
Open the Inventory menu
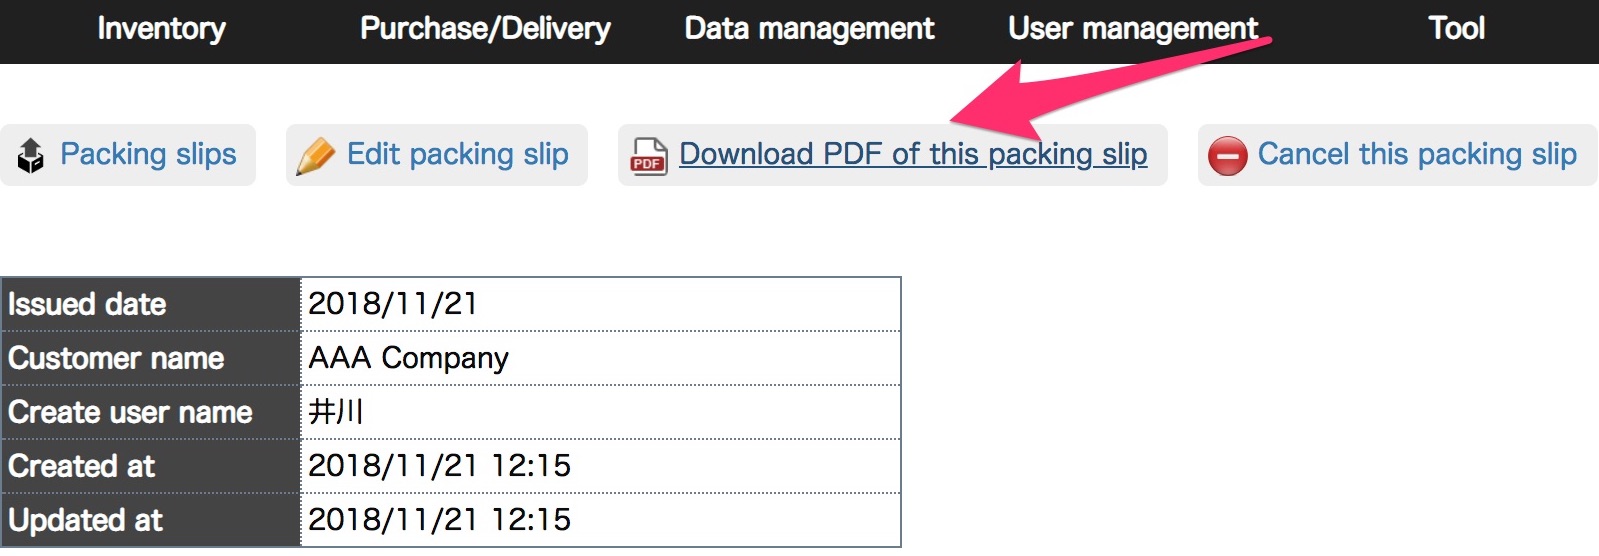coord(161,29)
